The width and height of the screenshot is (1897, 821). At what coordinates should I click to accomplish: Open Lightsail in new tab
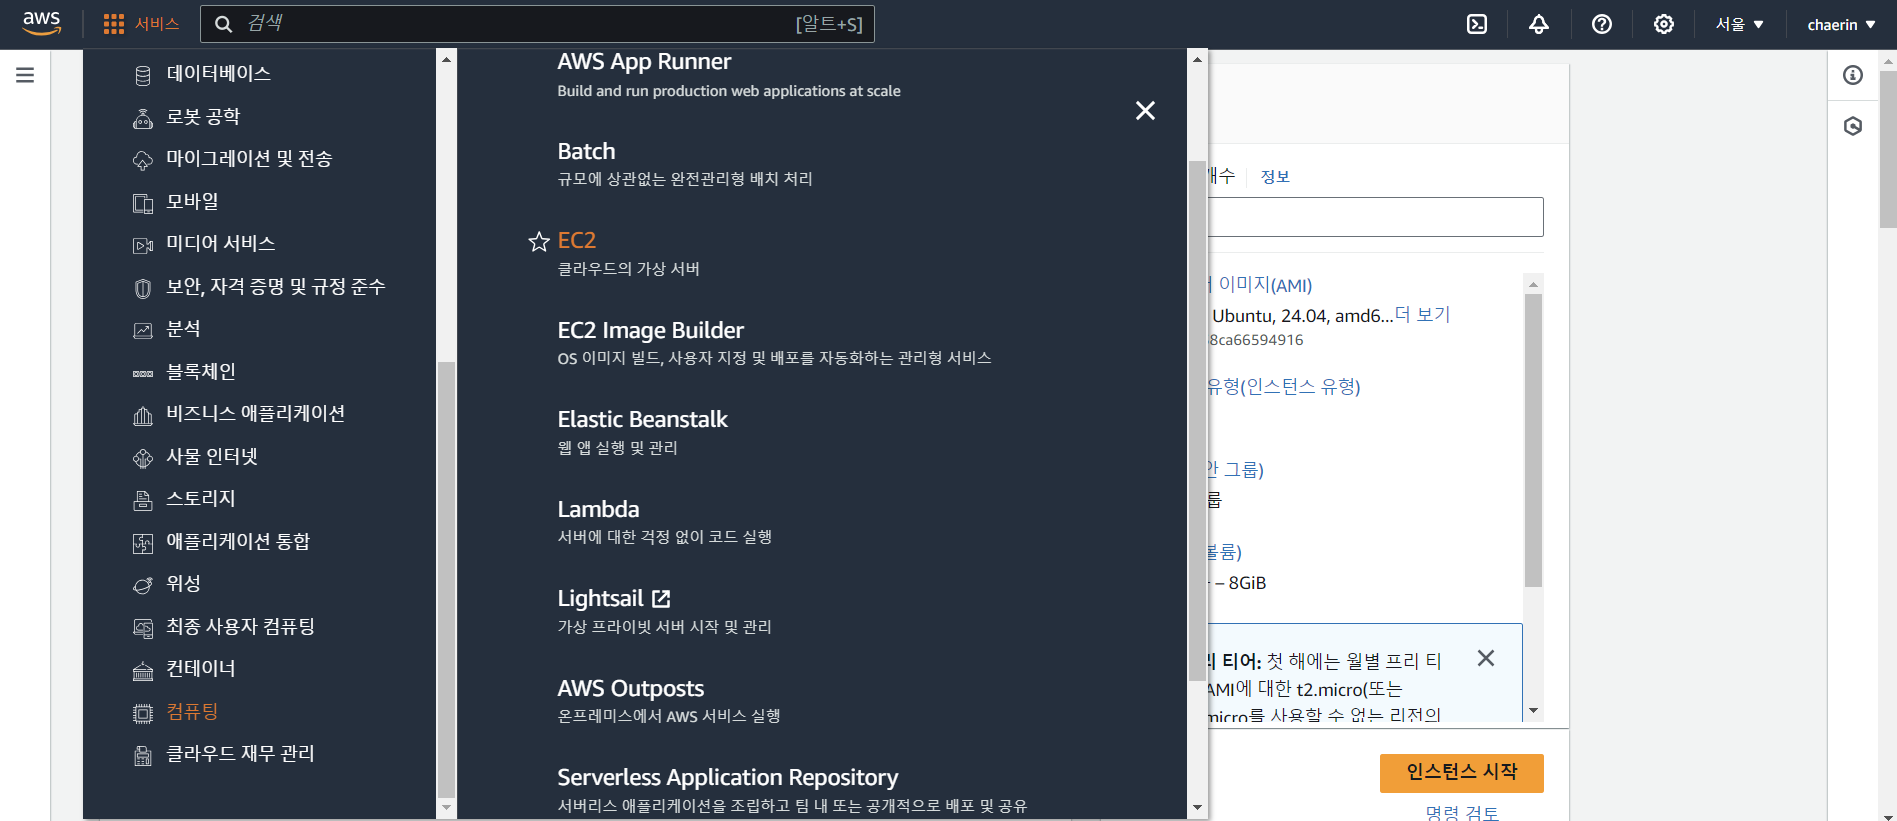click(613, 598)
